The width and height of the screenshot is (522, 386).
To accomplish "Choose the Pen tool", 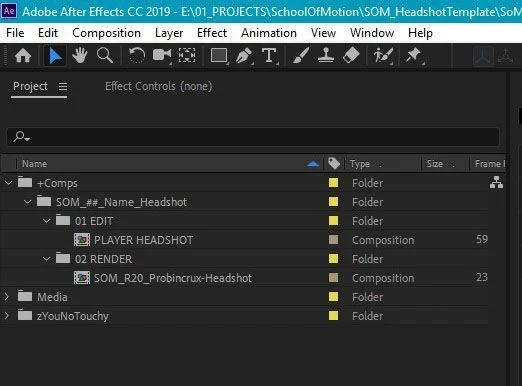I will point(244,56).
